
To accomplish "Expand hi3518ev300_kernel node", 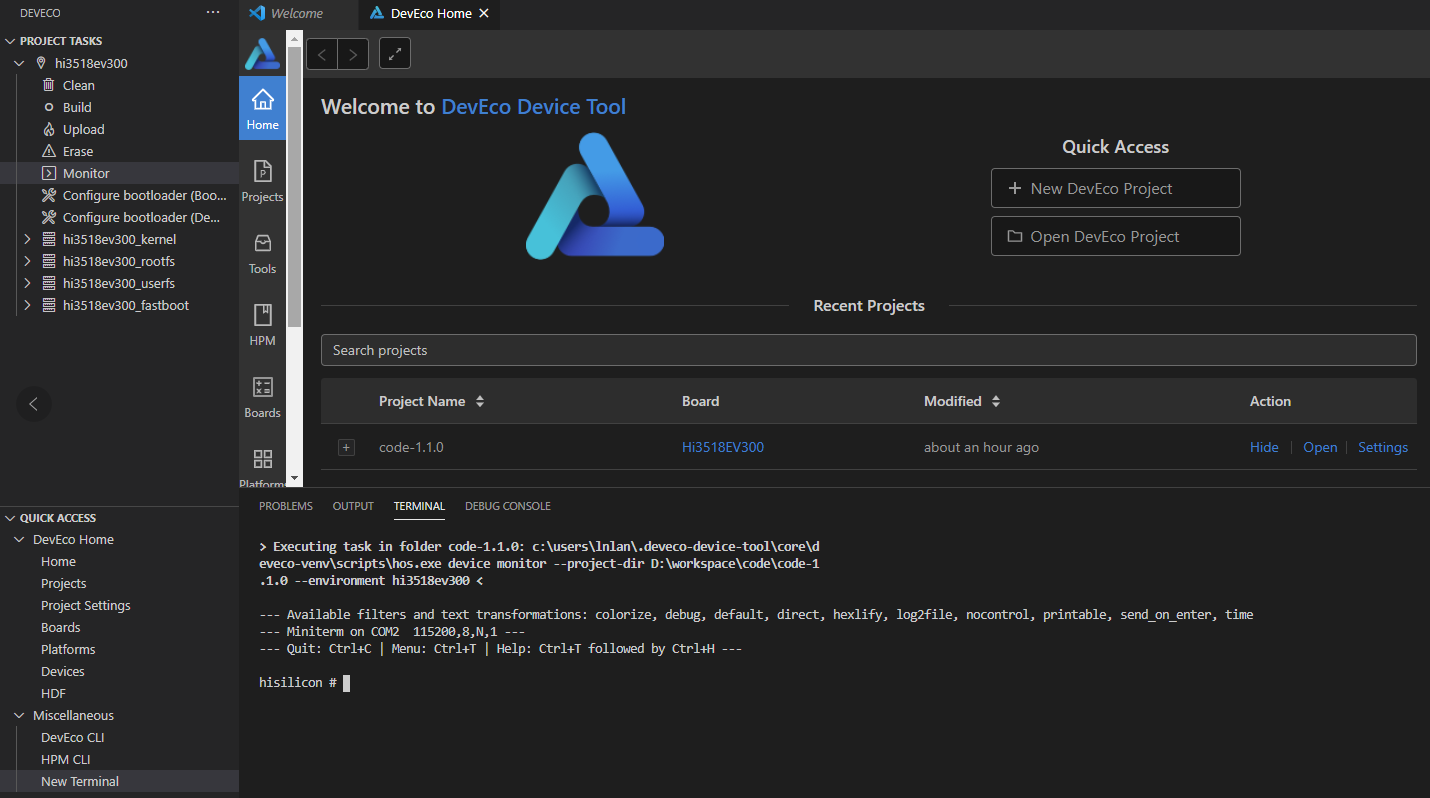I will [x=27, y=239].
